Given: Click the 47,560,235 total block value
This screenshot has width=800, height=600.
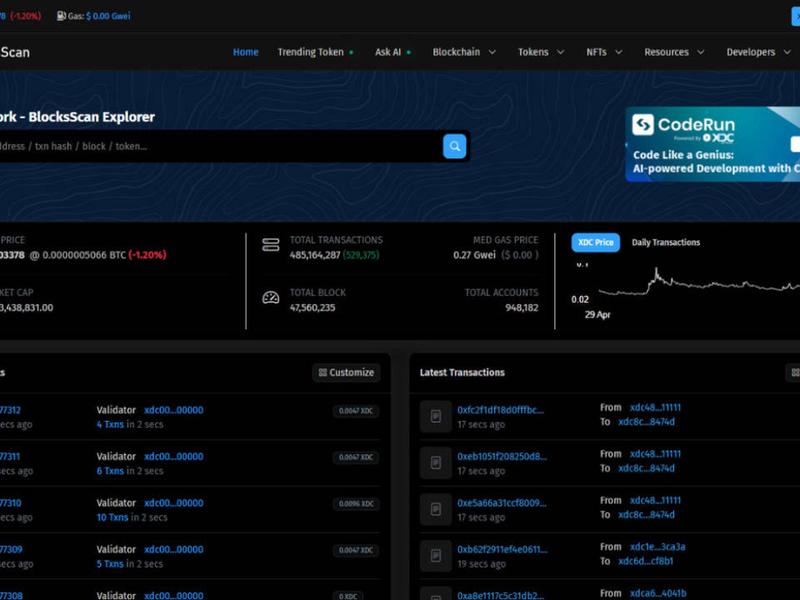Looking at the screenshot, I should pos(312,307).
